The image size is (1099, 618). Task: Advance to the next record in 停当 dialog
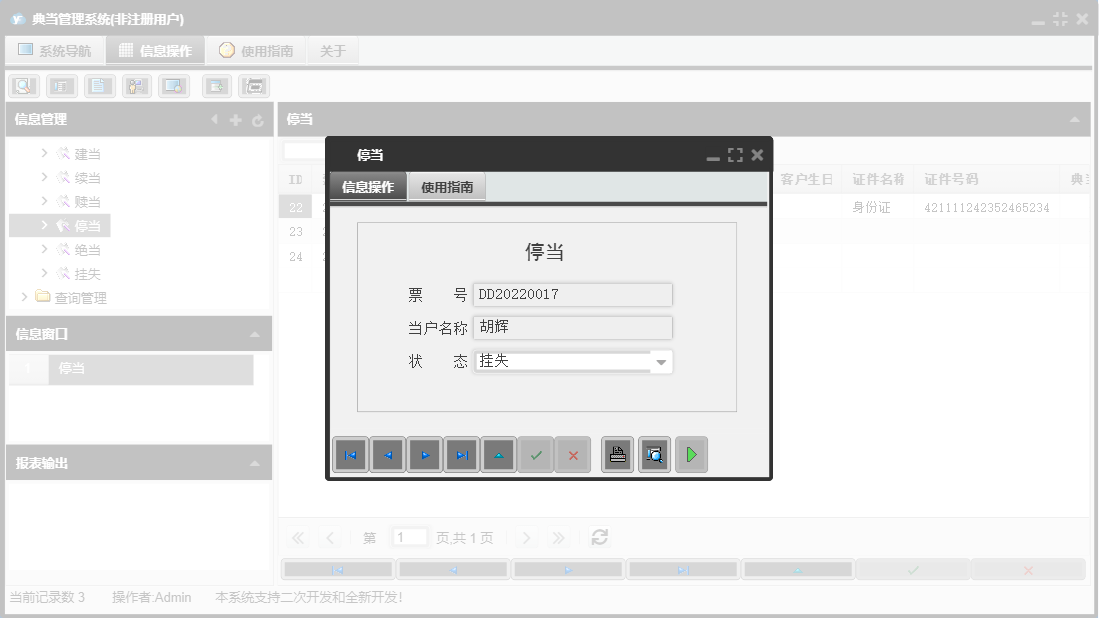click(x=424, y=455)
